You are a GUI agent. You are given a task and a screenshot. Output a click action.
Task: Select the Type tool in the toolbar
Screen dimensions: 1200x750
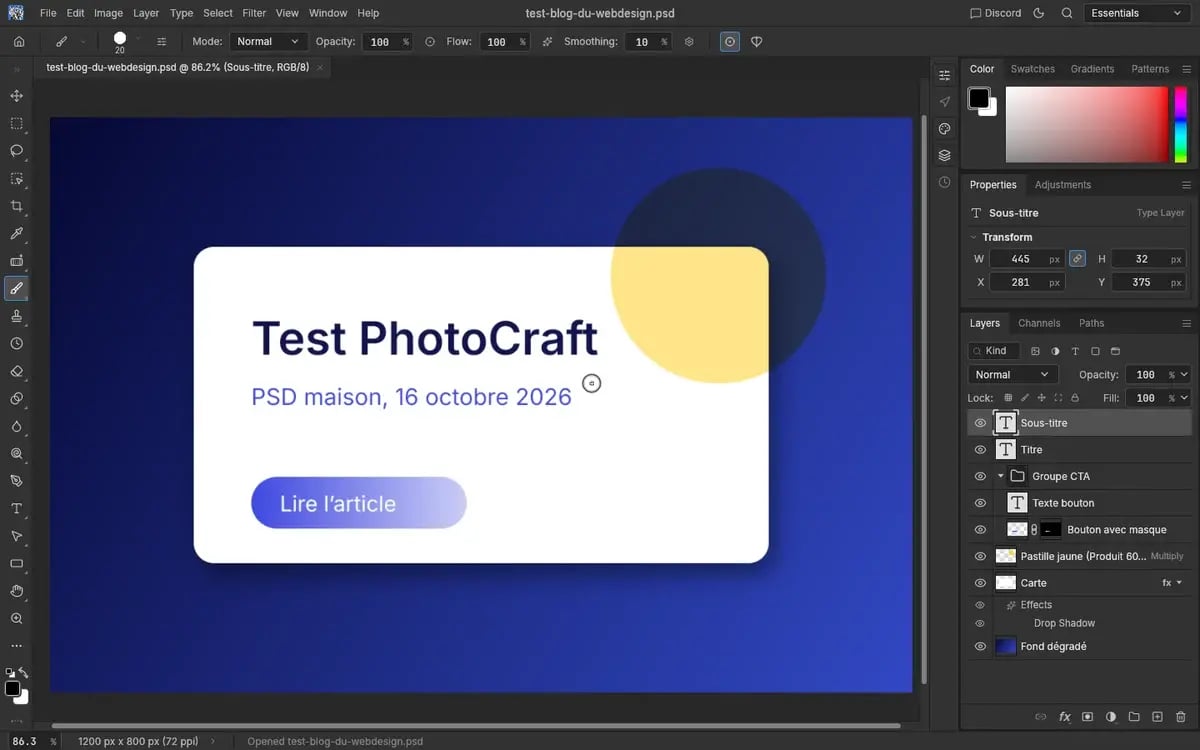16,508
